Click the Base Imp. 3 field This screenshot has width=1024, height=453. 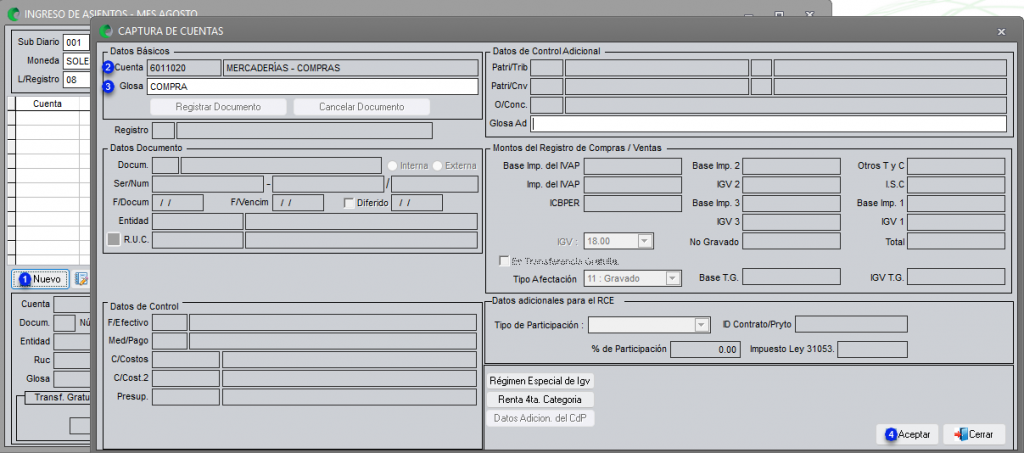point(792,204)
